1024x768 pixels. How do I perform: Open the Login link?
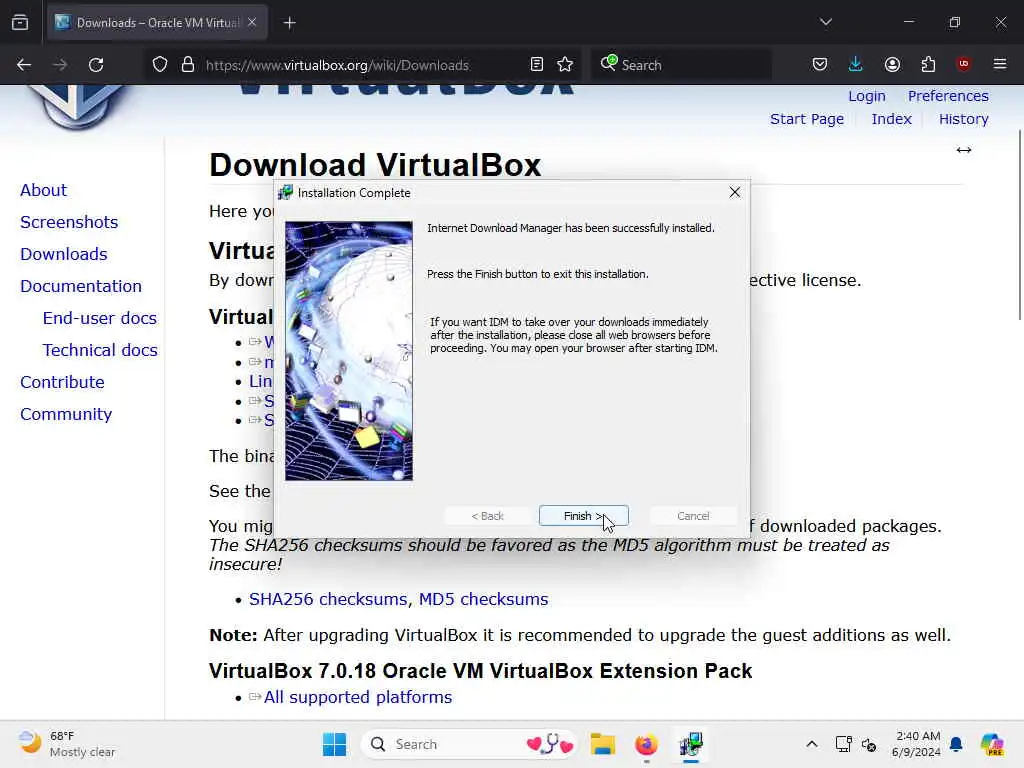pyautogui.click(x=867, y=96)
